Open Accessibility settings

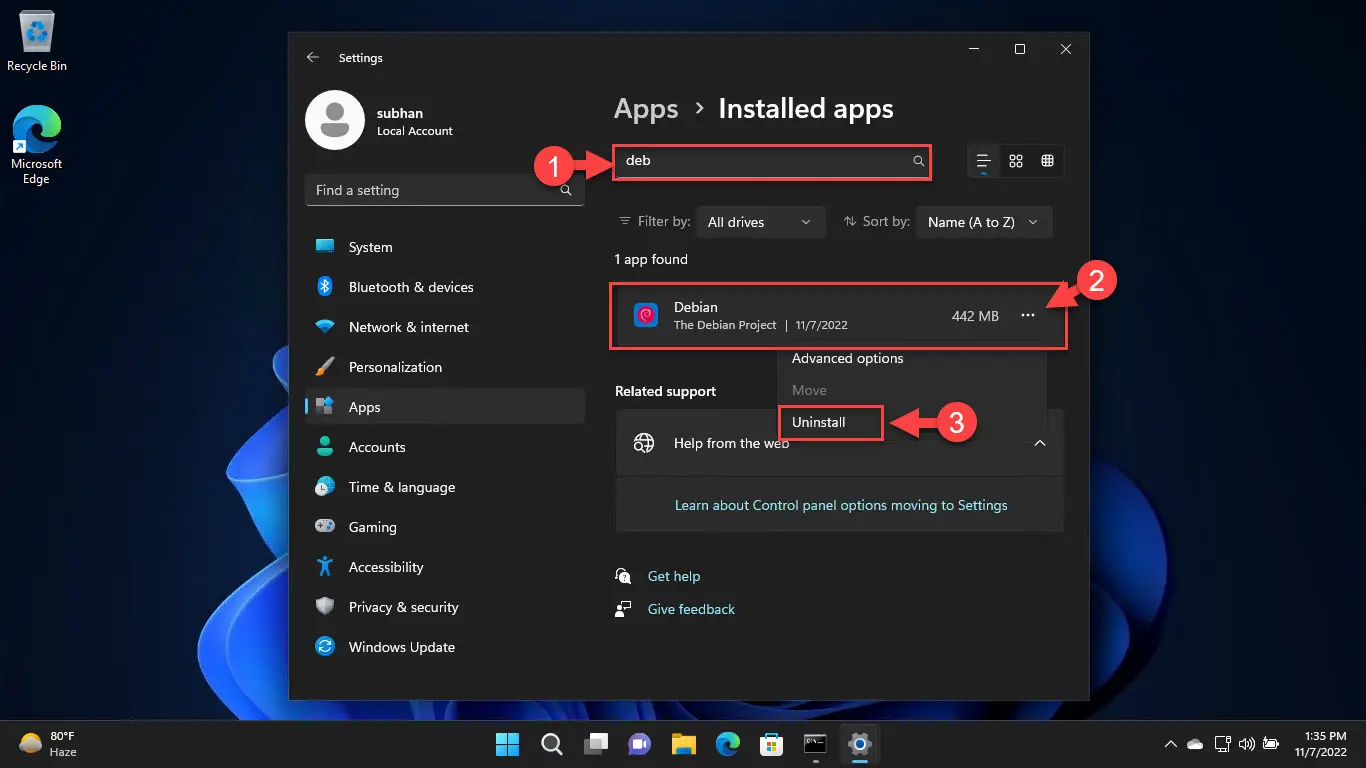(x=445, y=567)
